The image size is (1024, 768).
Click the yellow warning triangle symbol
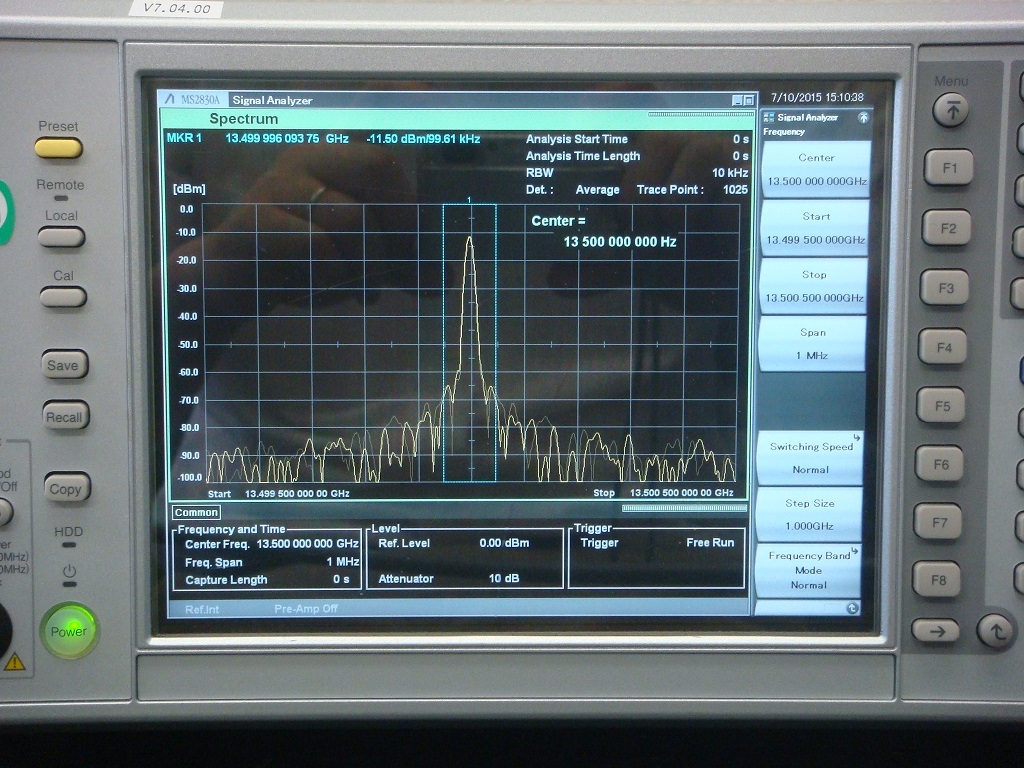coord(14,662)
